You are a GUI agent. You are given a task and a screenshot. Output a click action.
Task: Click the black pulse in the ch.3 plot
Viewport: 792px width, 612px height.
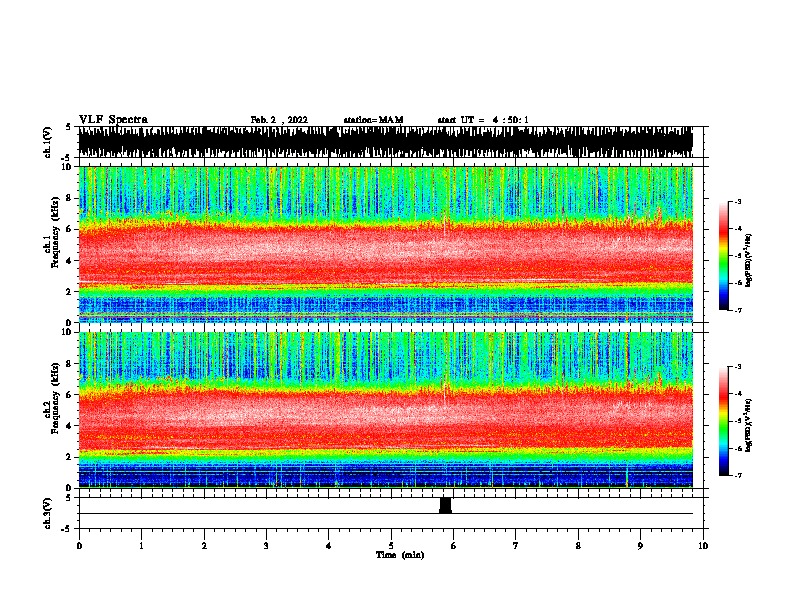click(445, 505)
